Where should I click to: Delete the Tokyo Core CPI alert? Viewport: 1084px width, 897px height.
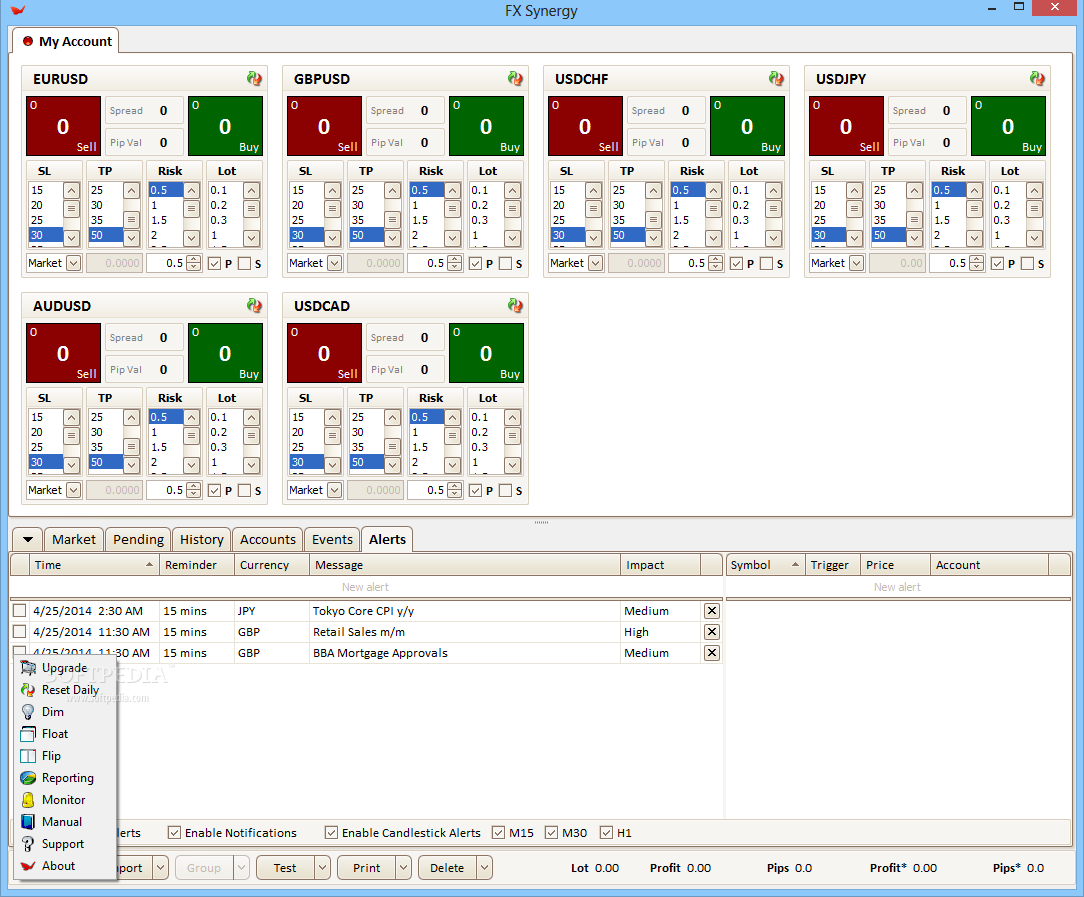pyautogui.click(x=711, y=611)
